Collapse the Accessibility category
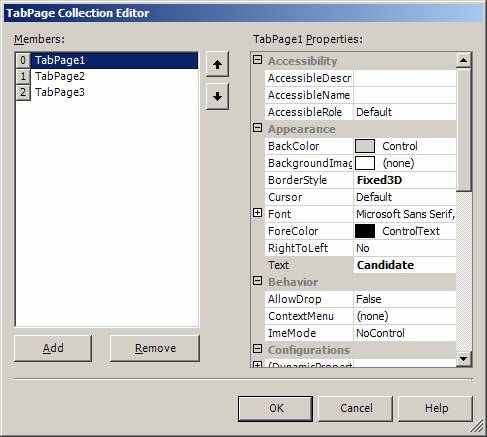Image resolution: width=487 pixels, height=437 pixels. point(257,60)
